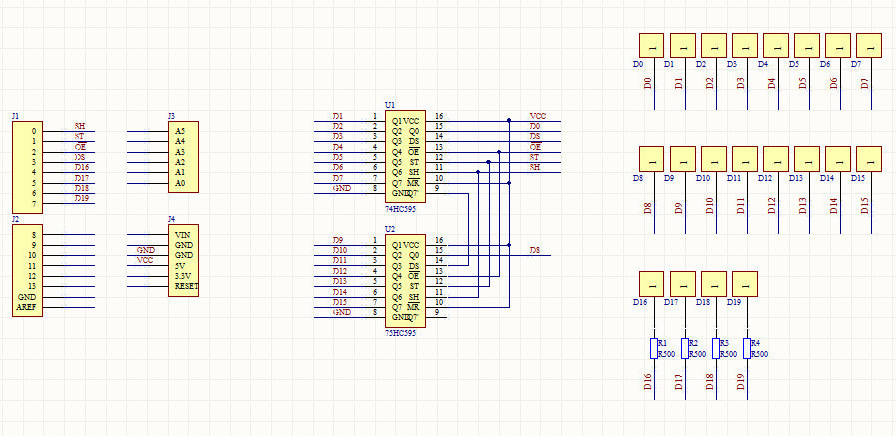Viewport: 896px width, 441px height.
Task: Click resistor R1 symbol
Action: click(x=651, y=347)
